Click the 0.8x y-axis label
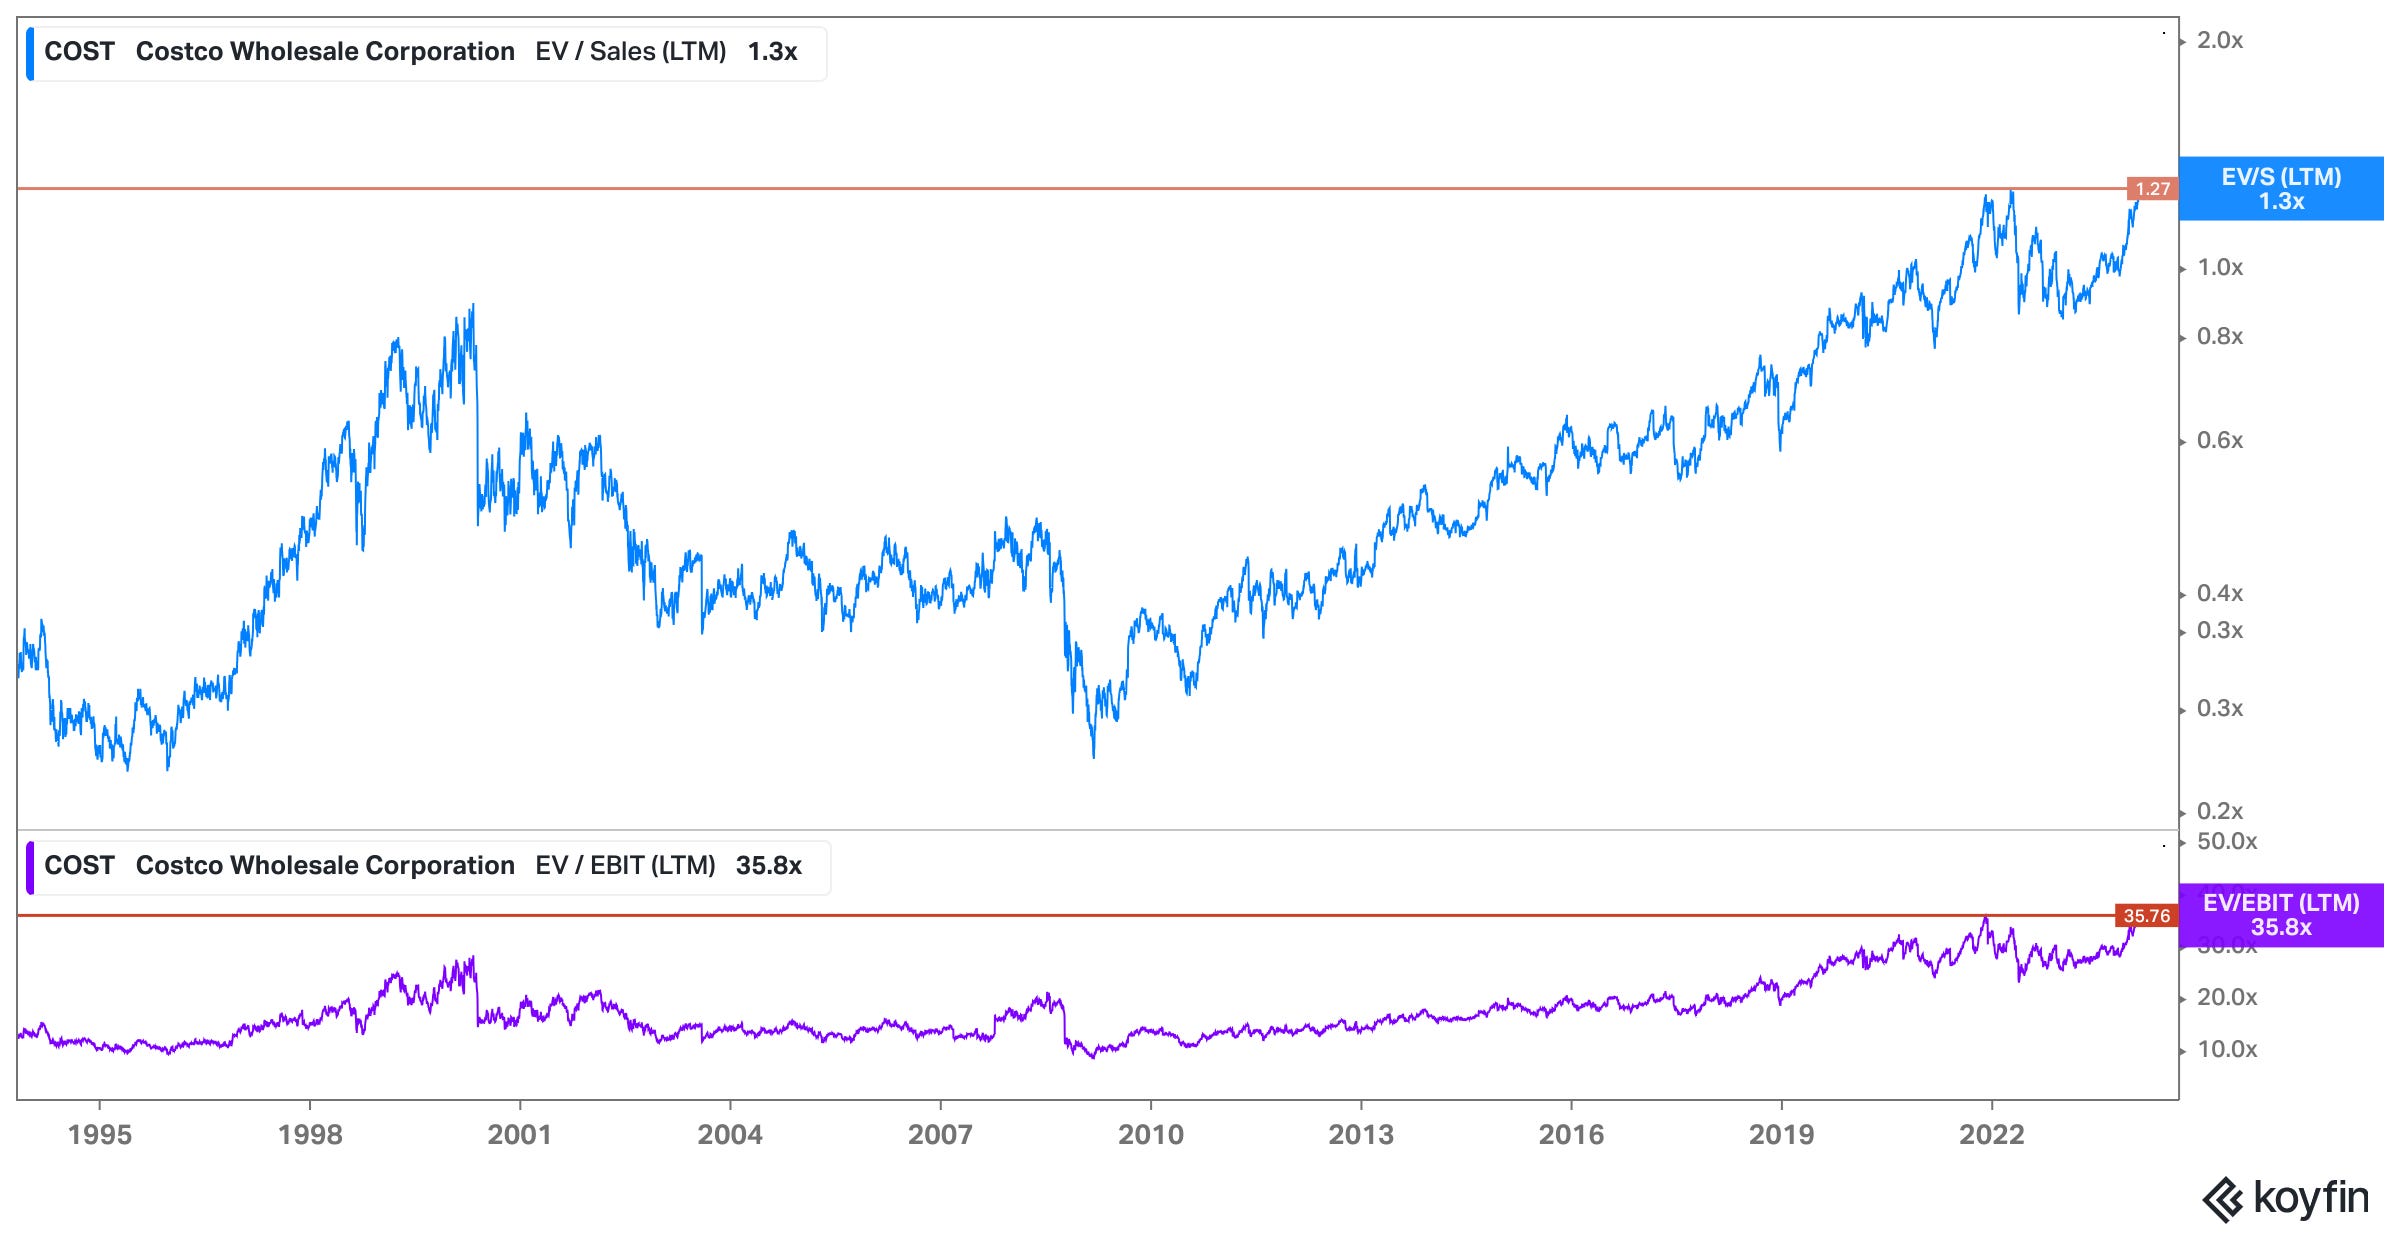Screen dimensions: 2400x1240 click(2220, 337)
